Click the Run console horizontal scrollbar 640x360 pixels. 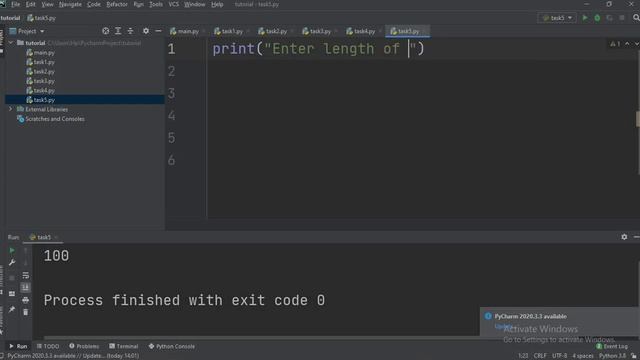(261, 338)
